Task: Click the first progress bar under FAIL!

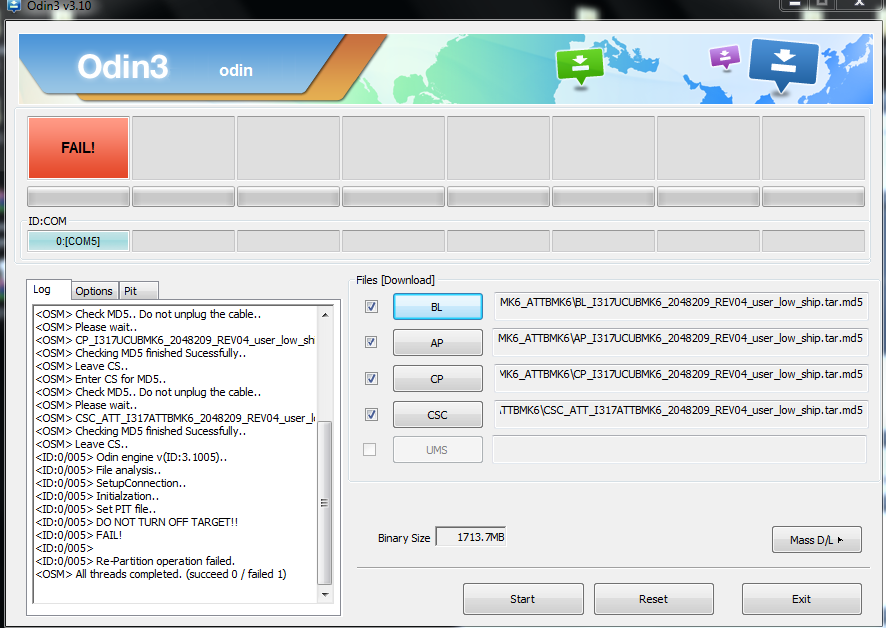Action: (79, 197)
